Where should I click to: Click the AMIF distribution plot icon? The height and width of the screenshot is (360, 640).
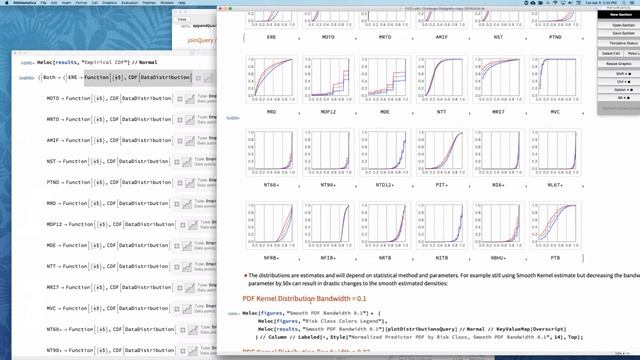pyautogui.click(x=190, y=141)
